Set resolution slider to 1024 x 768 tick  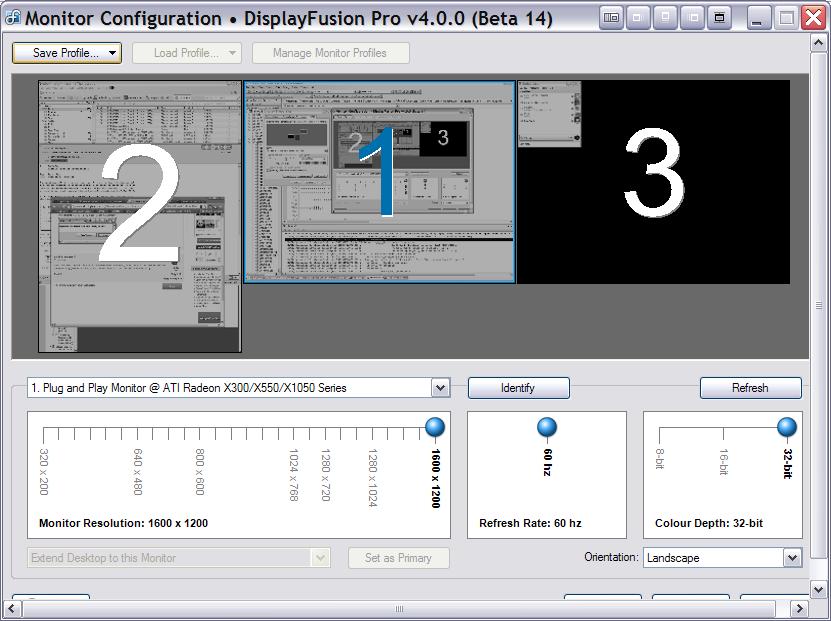(294, 434)
